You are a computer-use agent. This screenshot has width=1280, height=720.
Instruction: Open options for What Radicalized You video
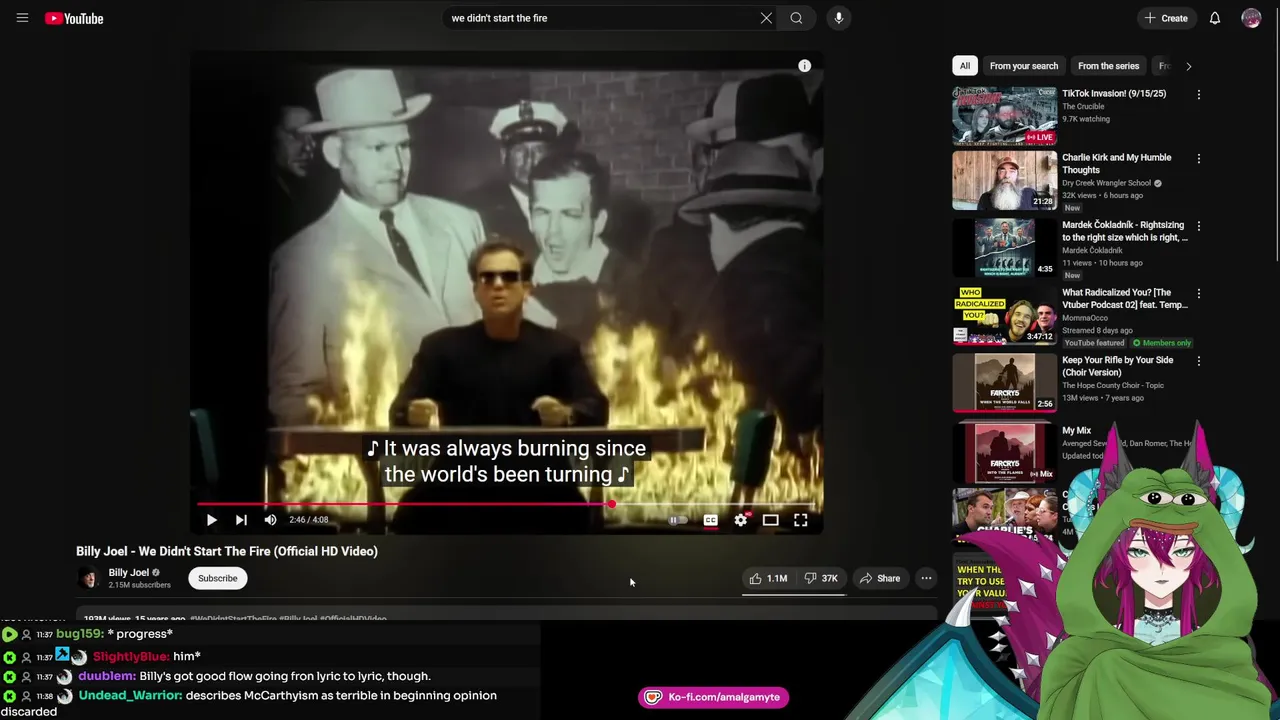pos(1198,294)
